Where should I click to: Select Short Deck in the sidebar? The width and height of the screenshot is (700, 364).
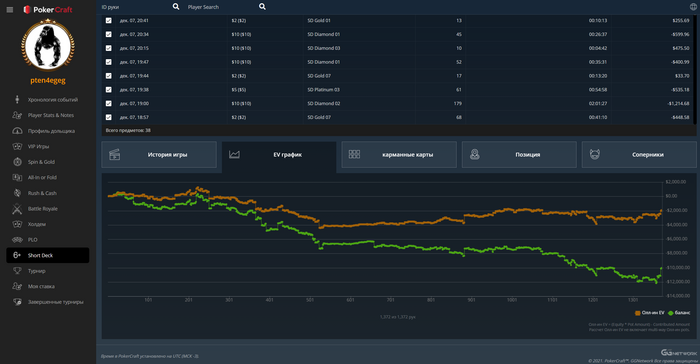coord(48,255)
